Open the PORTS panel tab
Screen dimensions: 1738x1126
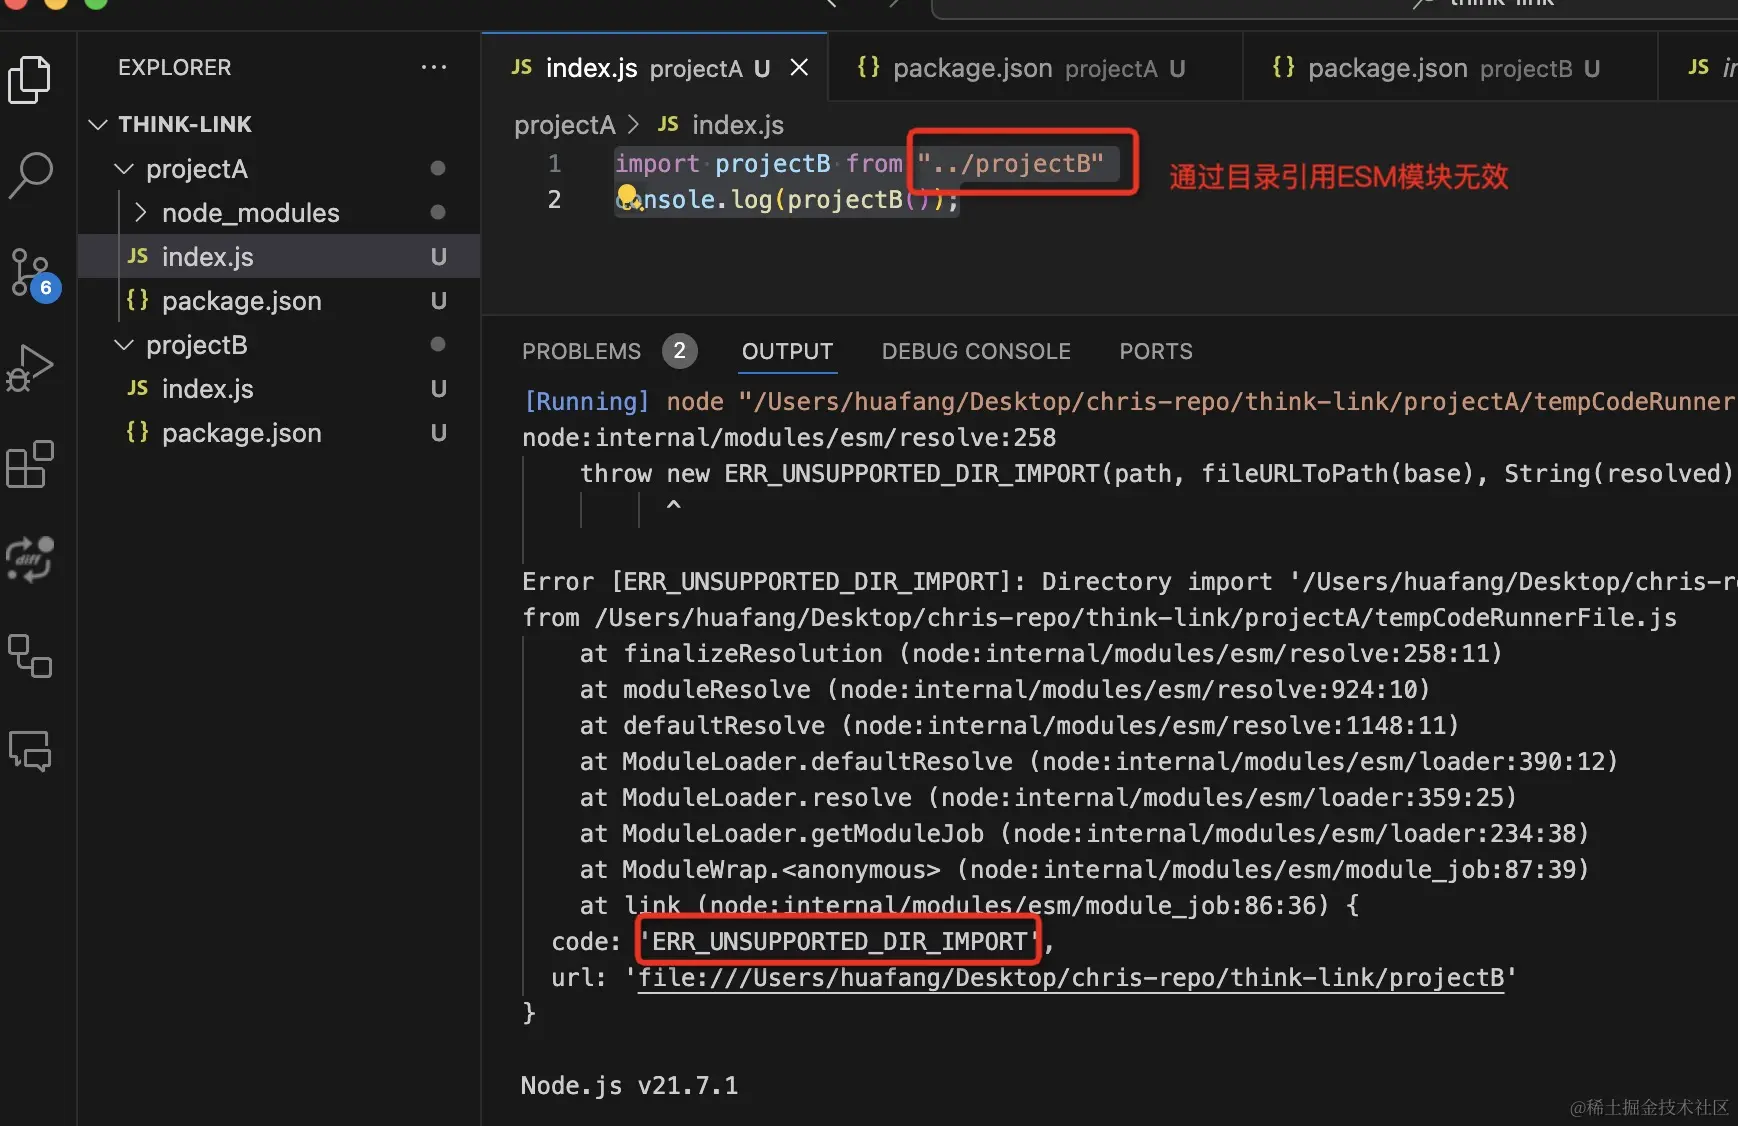[x=1156, y=351]
